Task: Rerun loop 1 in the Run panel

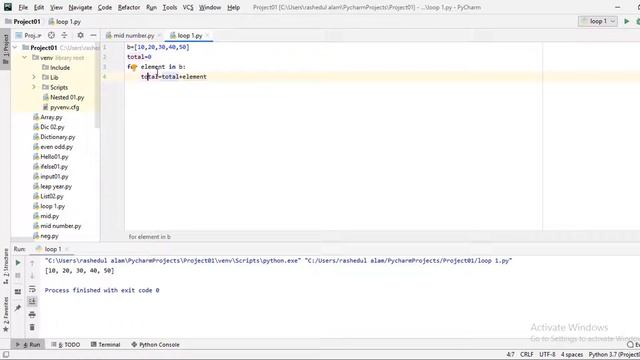Action: [x=18, y=263]
